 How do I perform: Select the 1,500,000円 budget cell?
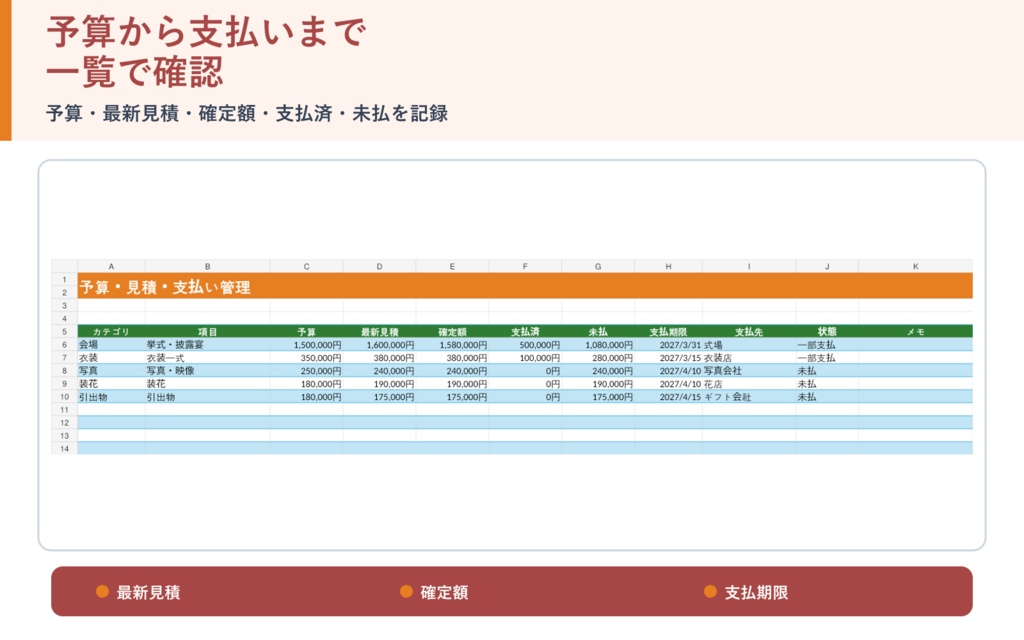click(306, 345)
